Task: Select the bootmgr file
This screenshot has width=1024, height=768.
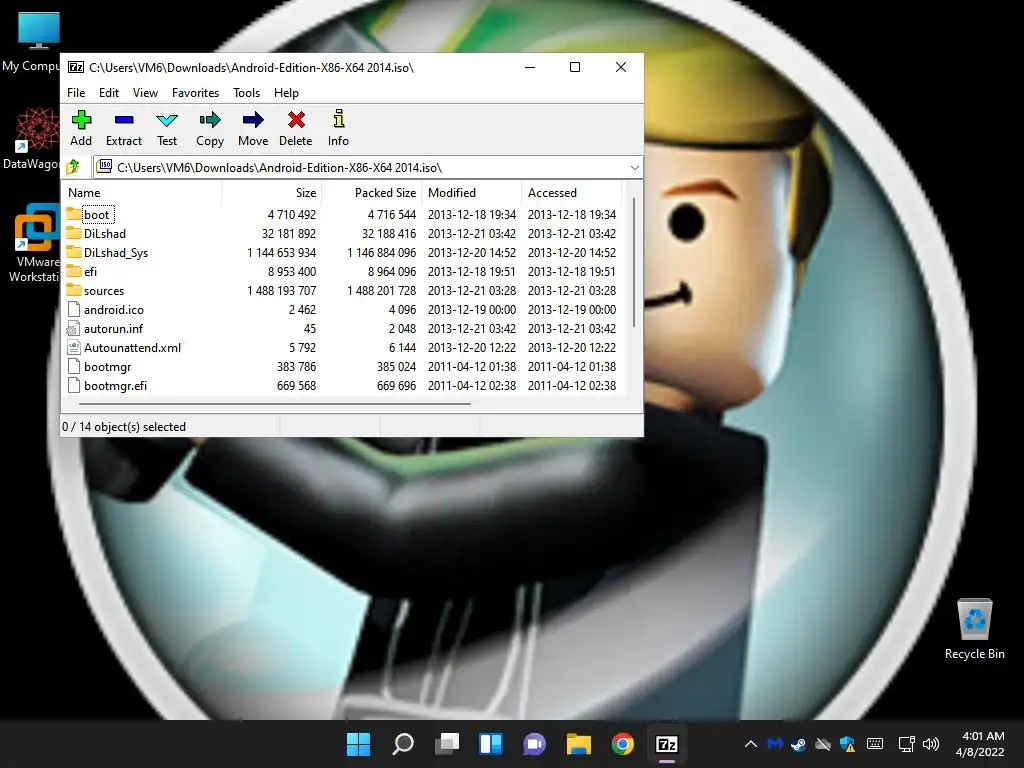Action: tap(99, 366)
